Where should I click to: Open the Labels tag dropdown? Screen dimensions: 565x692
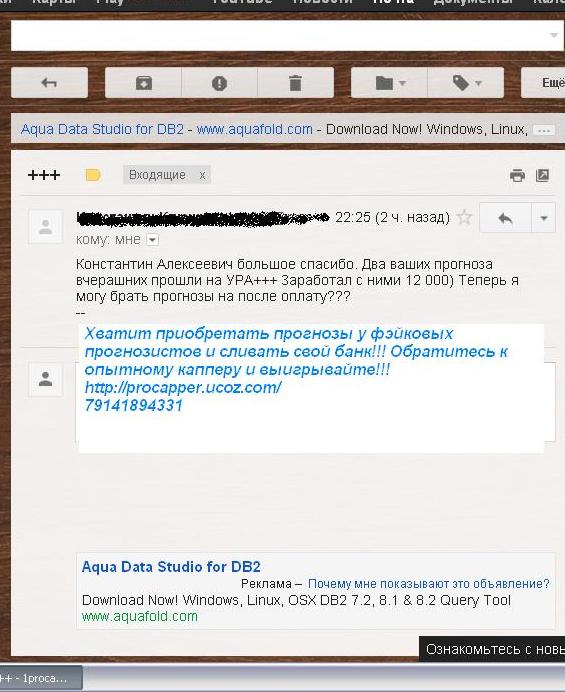pyautogui.click(x=466, y=83)
